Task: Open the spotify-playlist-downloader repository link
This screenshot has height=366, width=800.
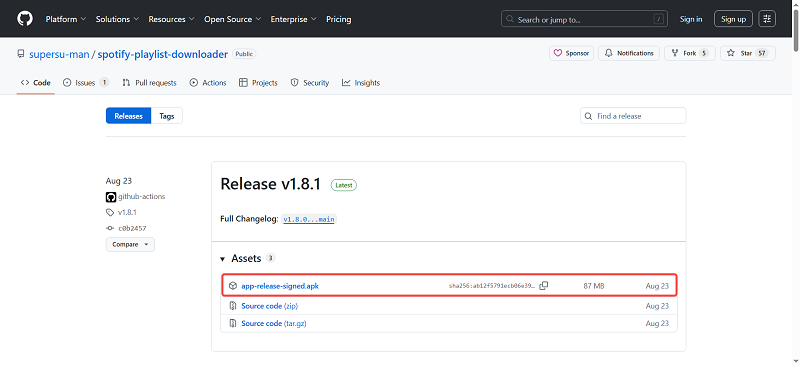Action: 162,54
